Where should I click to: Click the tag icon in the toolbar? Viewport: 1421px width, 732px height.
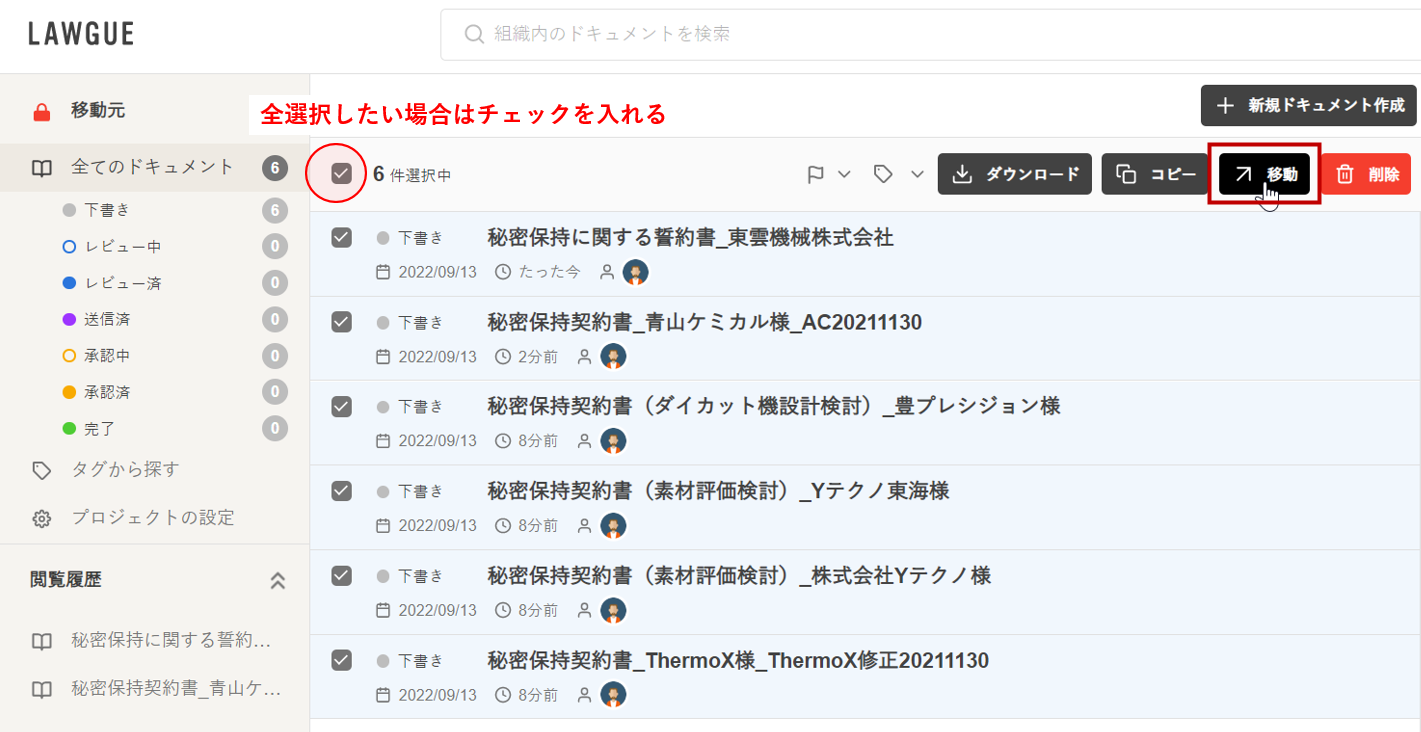(883, 175)
